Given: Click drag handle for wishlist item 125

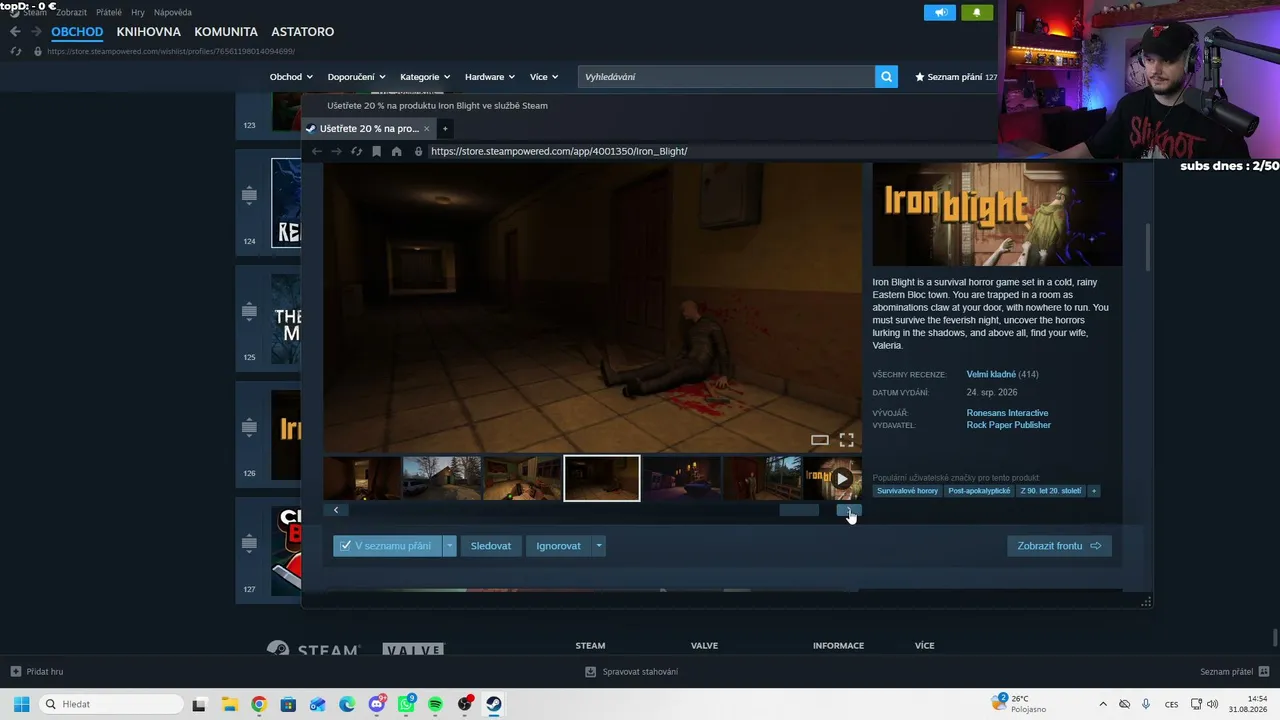Looking at the screenshot, I should [250, 312].
